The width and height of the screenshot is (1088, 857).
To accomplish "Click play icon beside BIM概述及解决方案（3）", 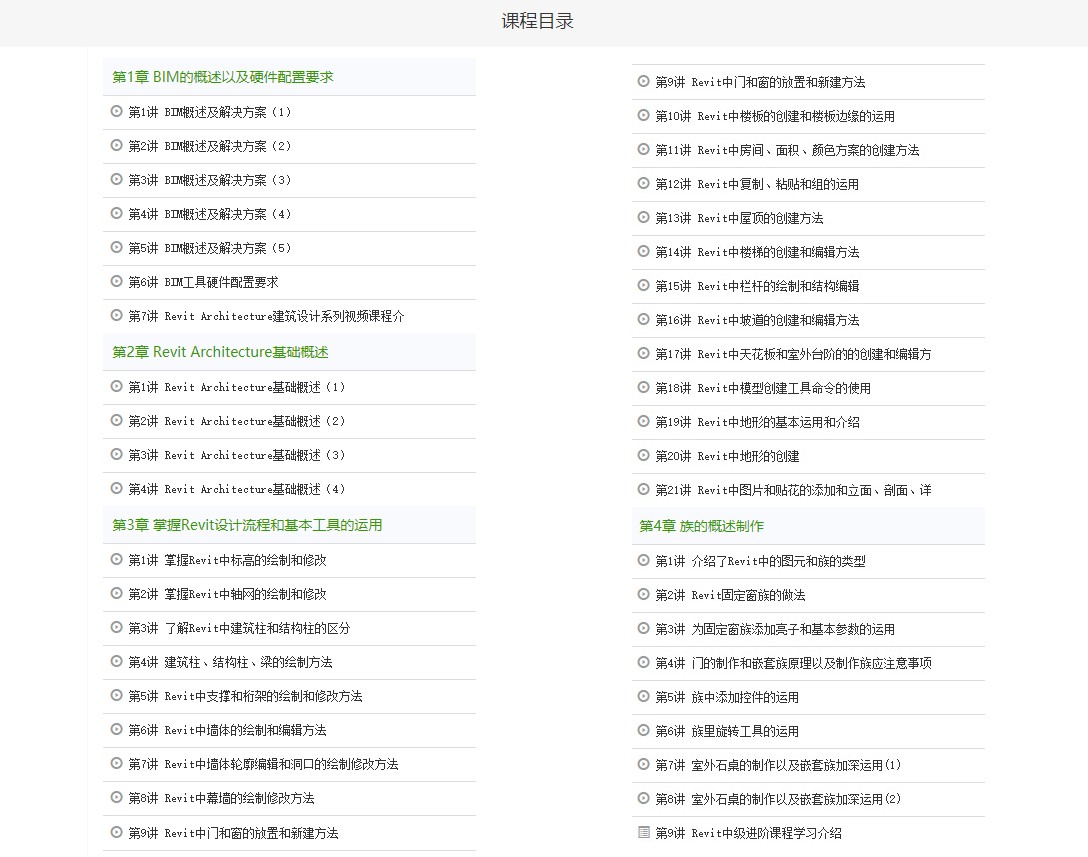I will click(x=117, y=179).
